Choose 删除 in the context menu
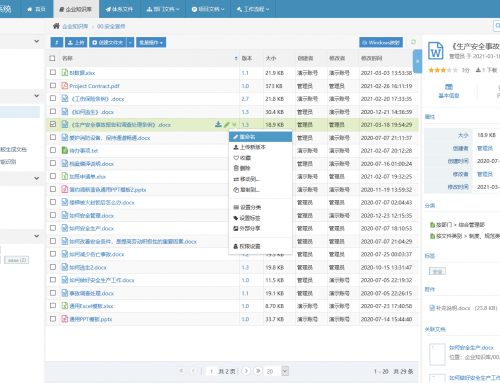This screenshot has height=383, width=500. 260,168
